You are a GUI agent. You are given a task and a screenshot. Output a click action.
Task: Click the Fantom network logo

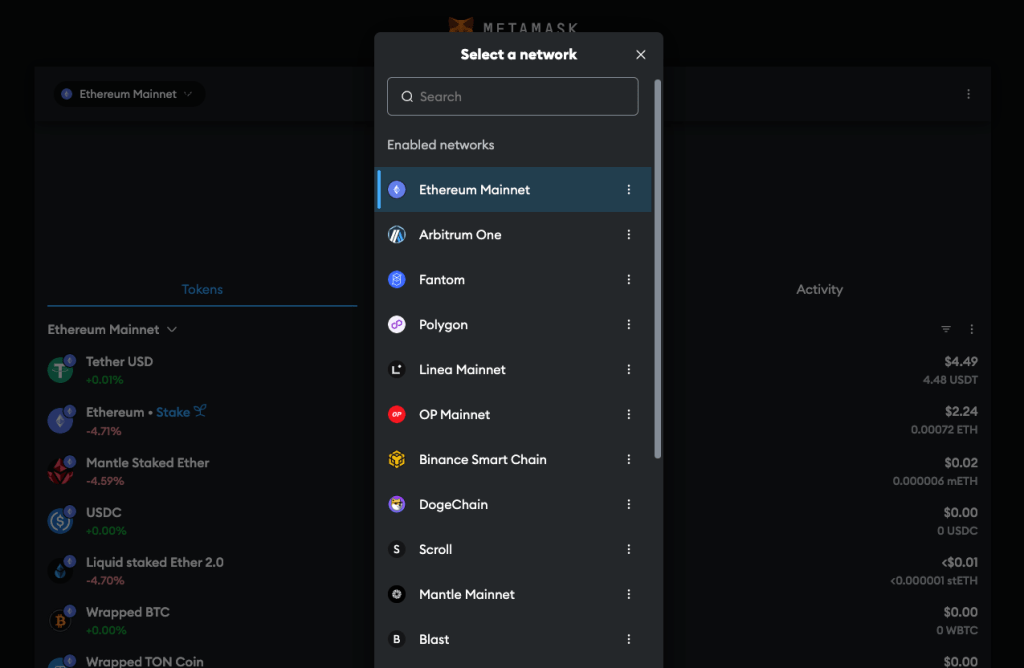click(397, 280)
